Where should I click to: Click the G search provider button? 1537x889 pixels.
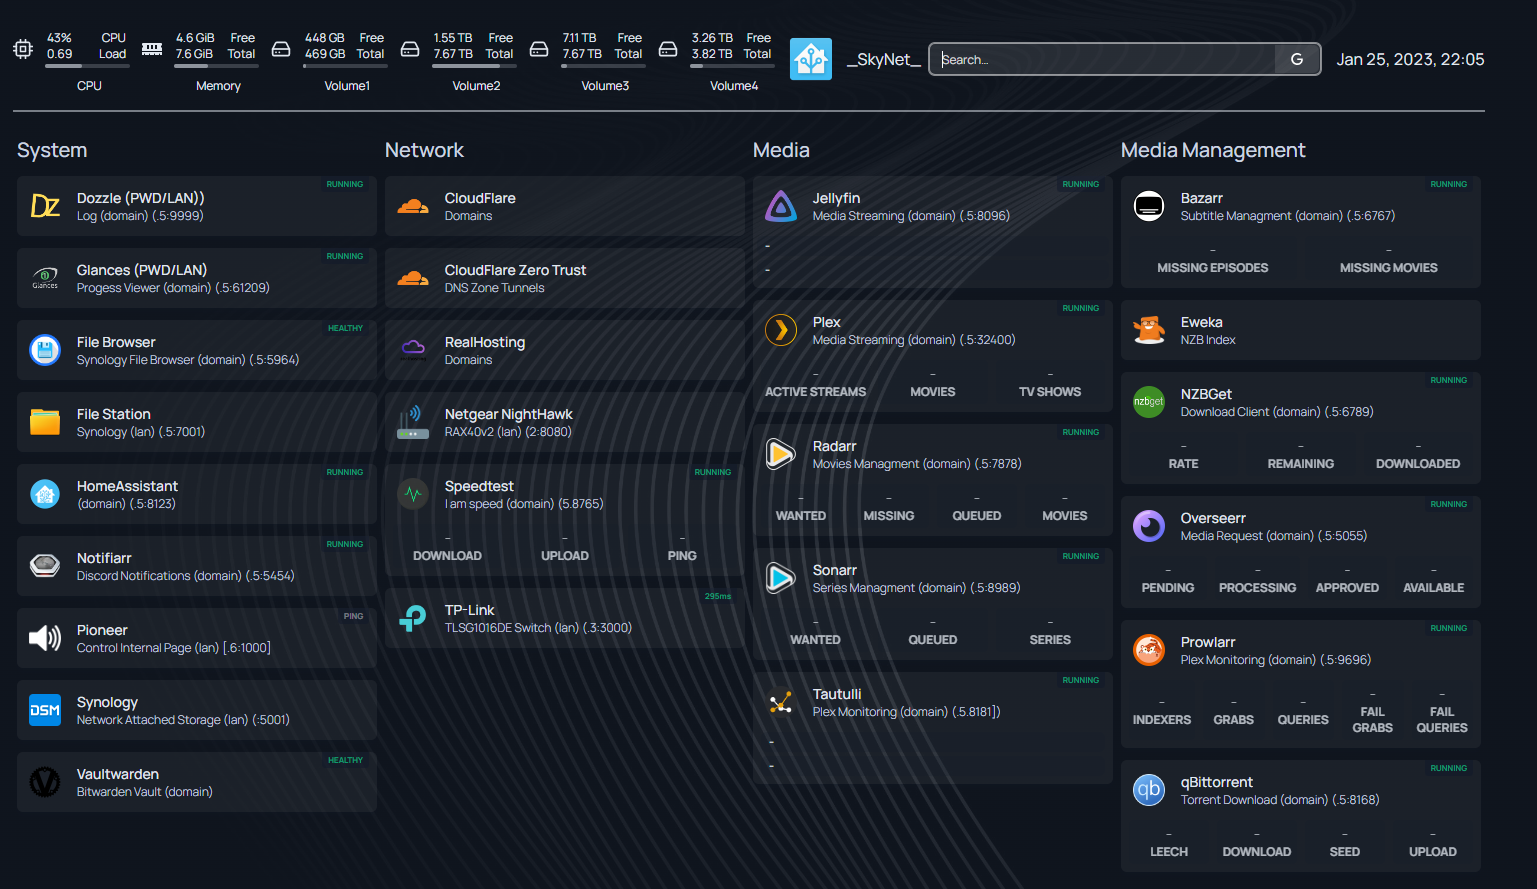1297,60
